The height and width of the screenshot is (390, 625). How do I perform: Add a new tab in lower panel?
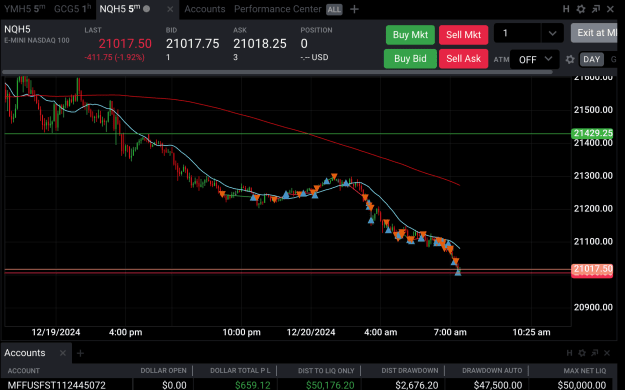coord(80,353)
